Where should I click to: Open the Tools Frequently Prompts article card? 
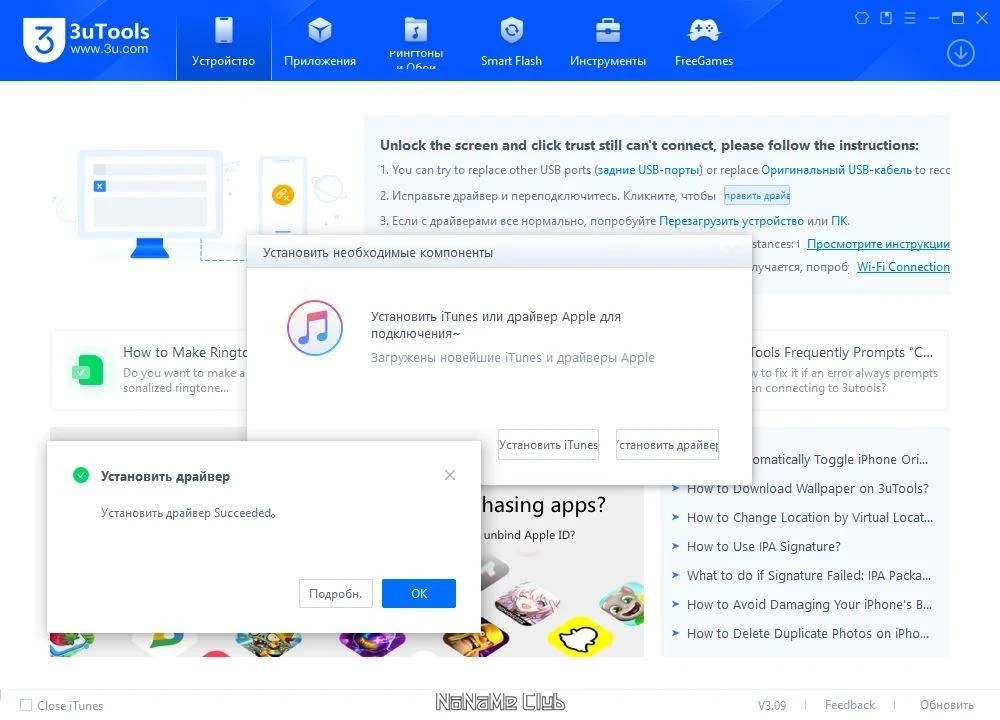[849, 370]
